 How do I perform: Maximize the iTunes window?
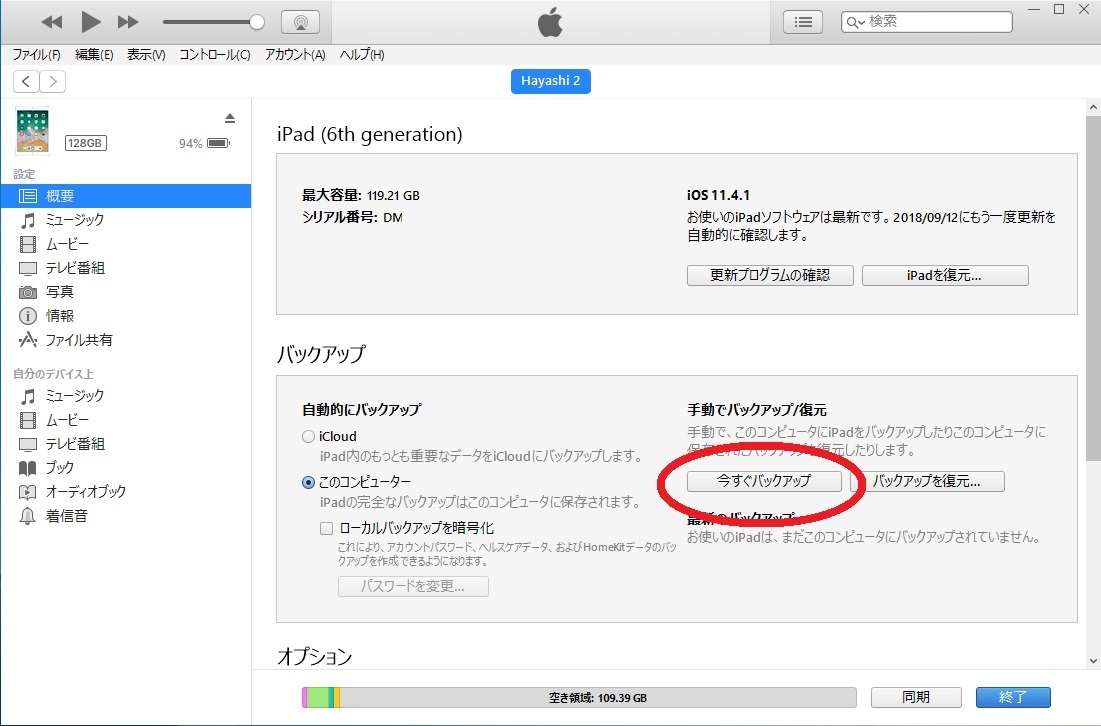pos(1060,10)
